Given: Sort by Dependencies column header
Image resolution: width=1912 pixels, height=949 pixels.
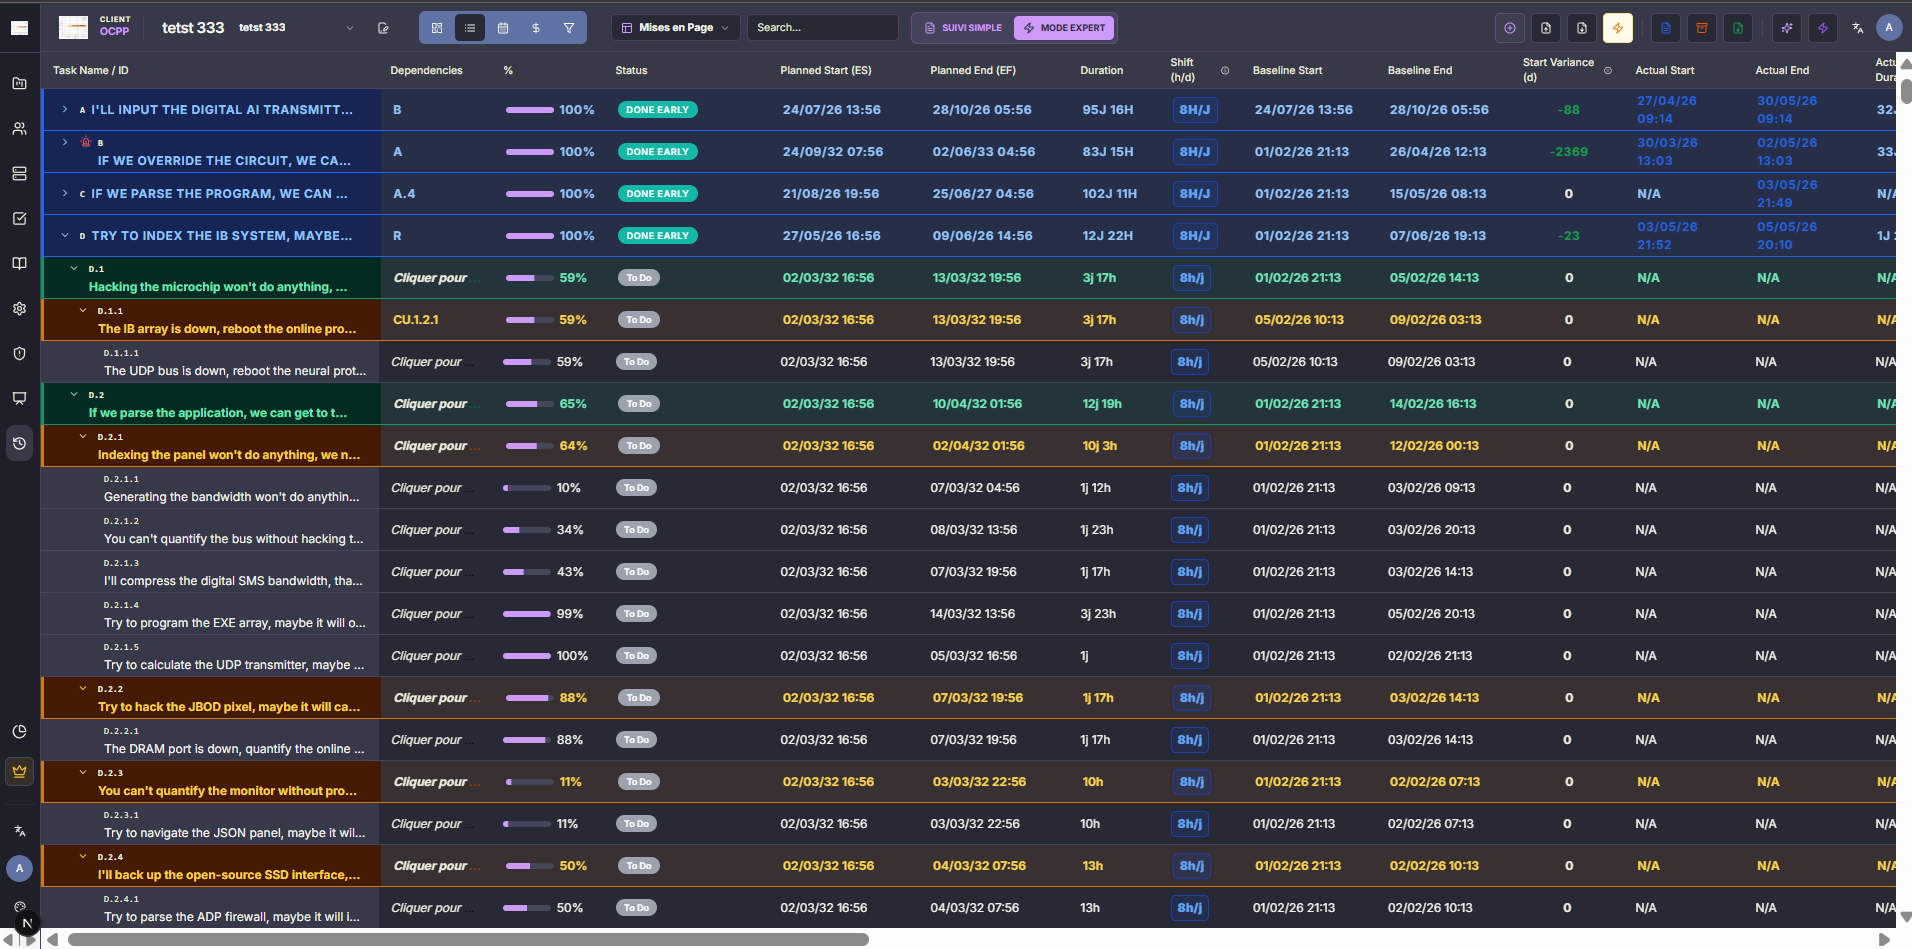Looking at the screenshot, I should [426, 71].
